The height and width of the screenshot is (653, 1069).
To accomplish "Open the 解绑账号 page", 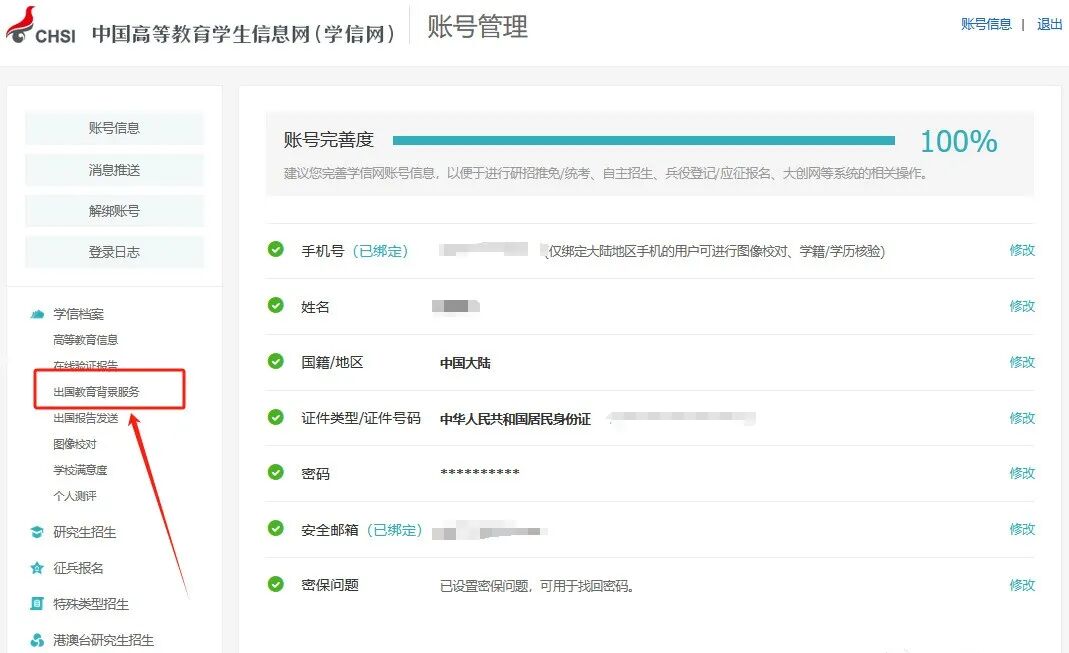I will (113, 210).
